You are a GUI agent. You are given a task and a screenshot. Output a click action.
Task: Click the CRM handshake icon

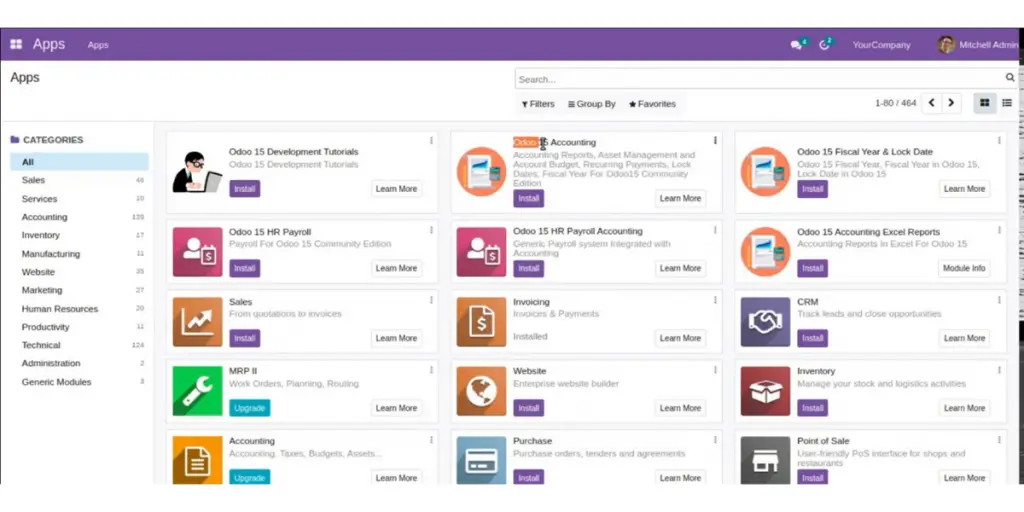(x=765, y=322)
